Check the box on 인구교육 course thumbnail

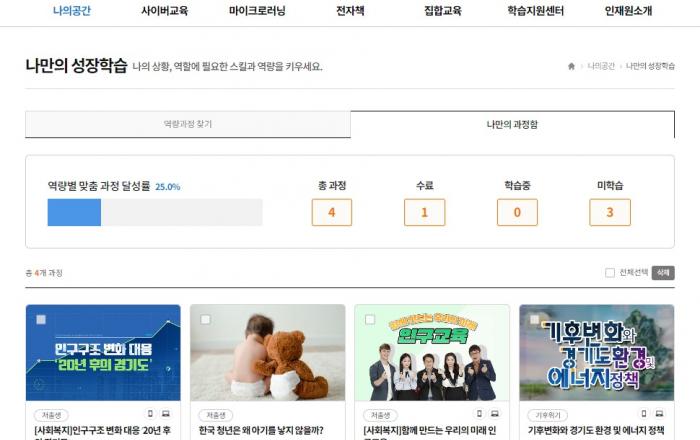[x=370, y=320]
